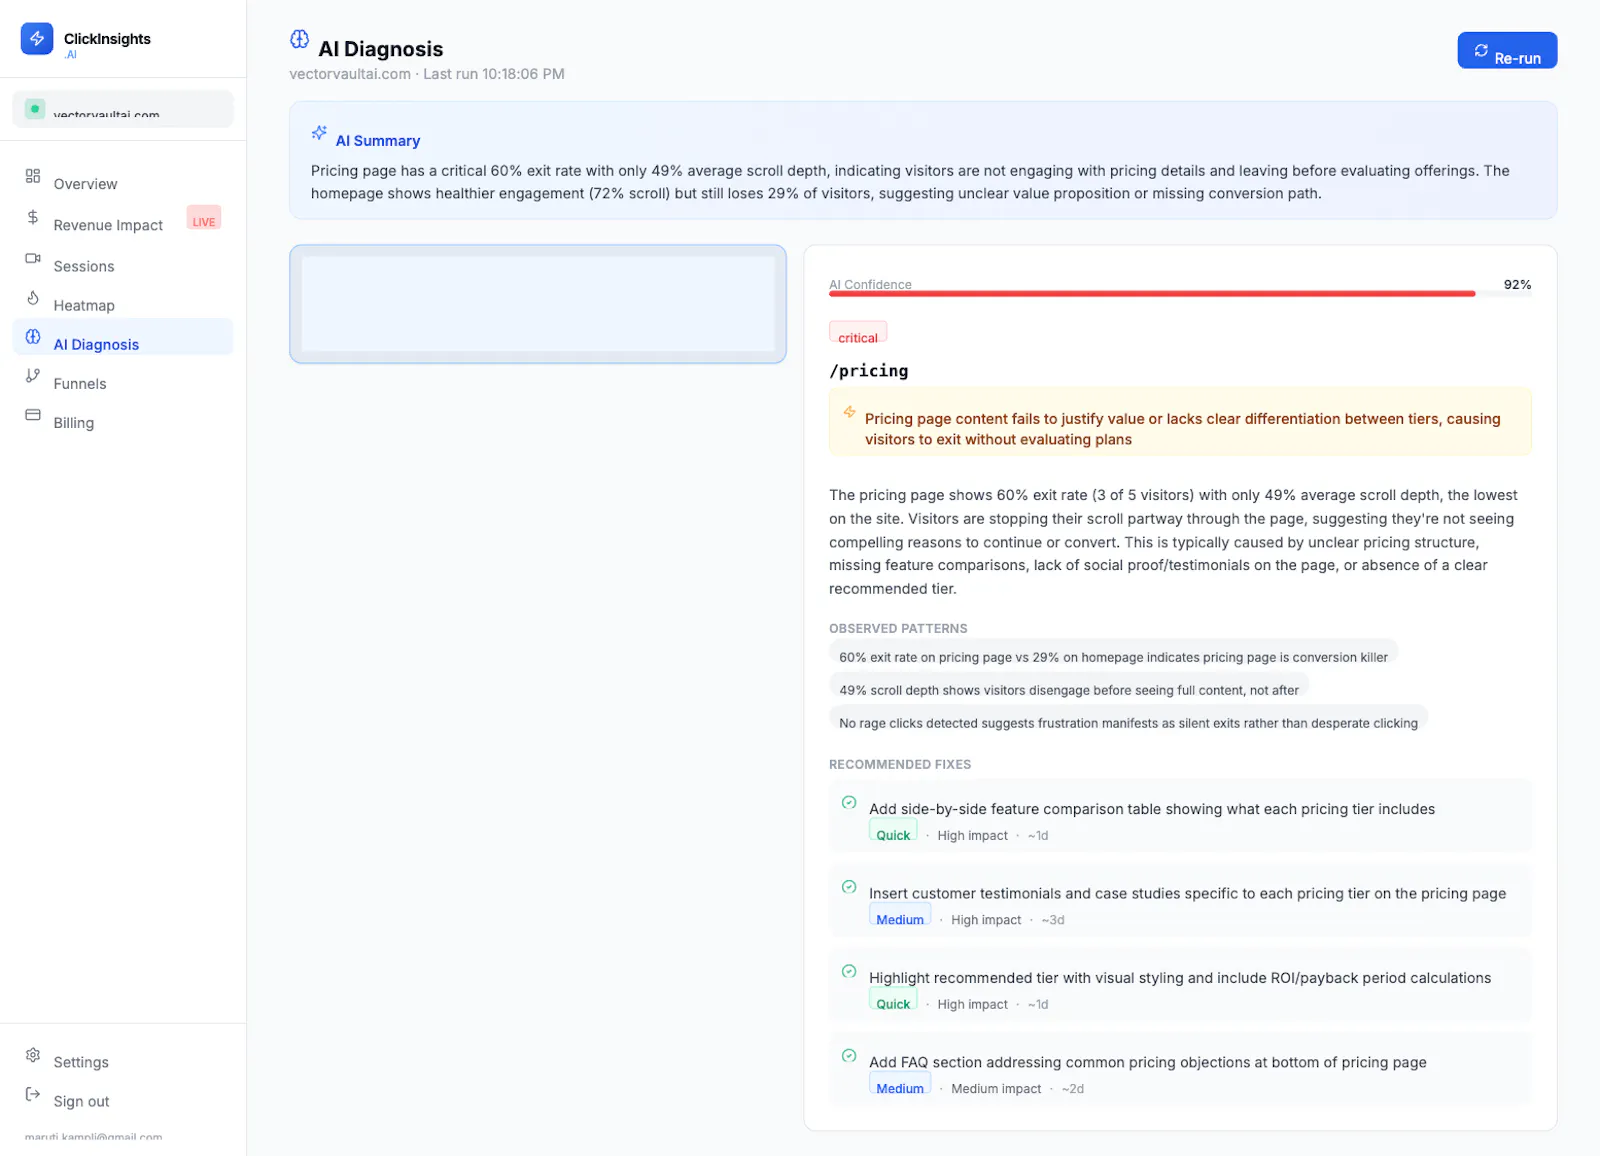Click the OBSERVED PATTERNS label

coord(898,628)
